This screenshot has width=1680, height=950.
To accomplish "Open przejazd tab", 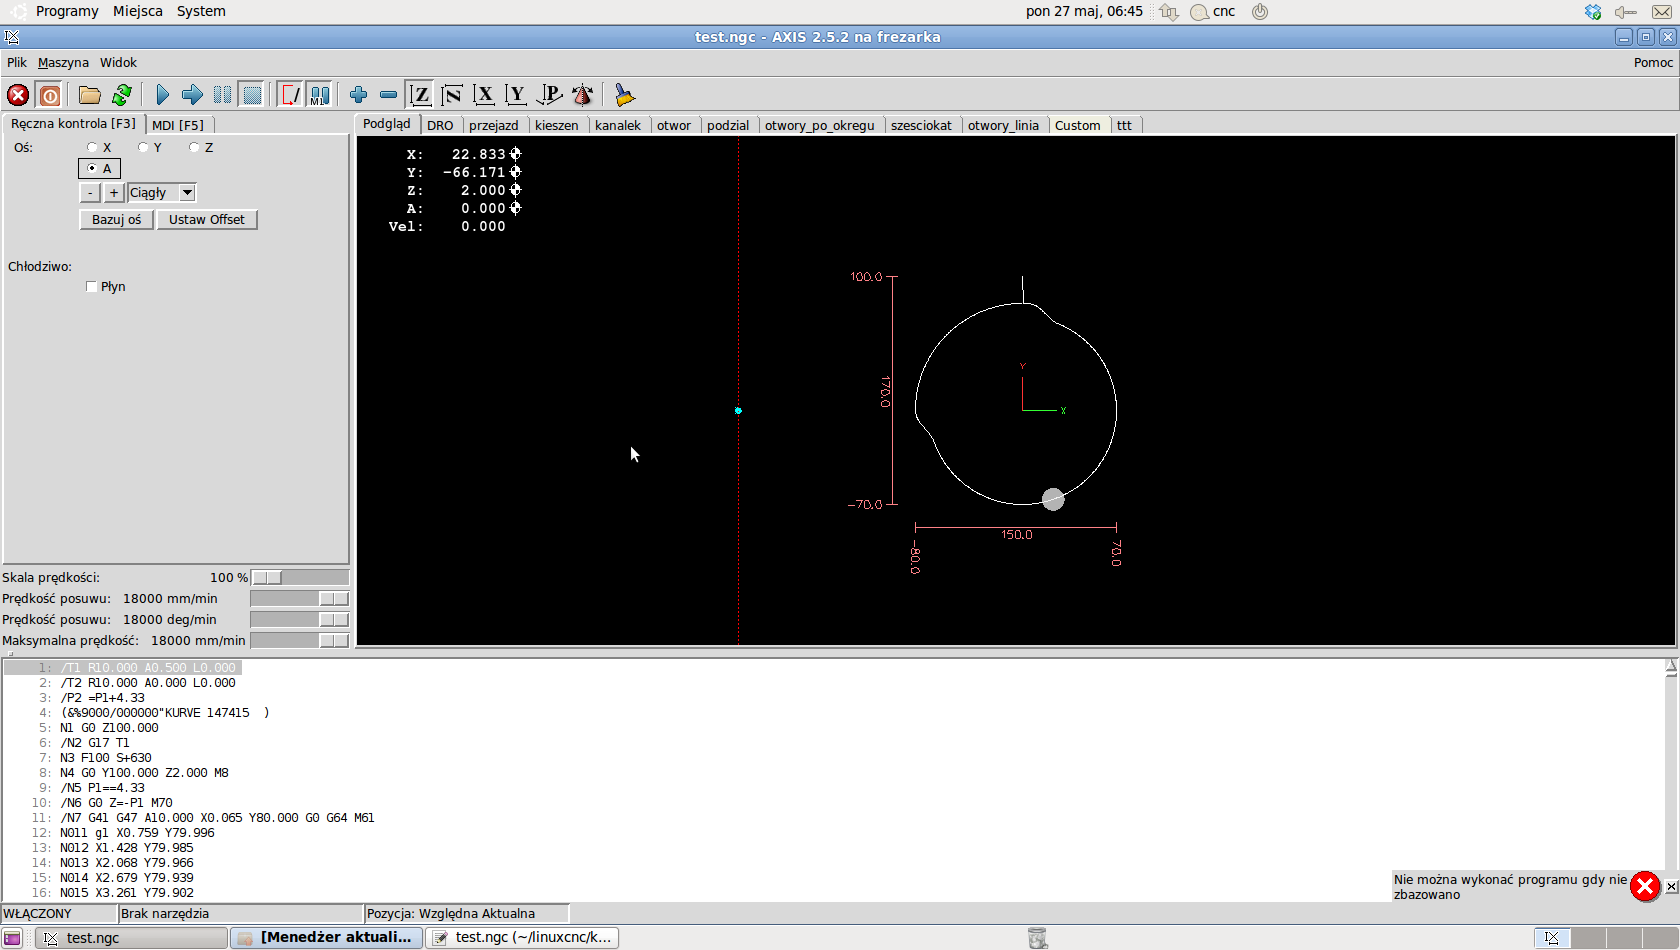I will coord(494,125).
